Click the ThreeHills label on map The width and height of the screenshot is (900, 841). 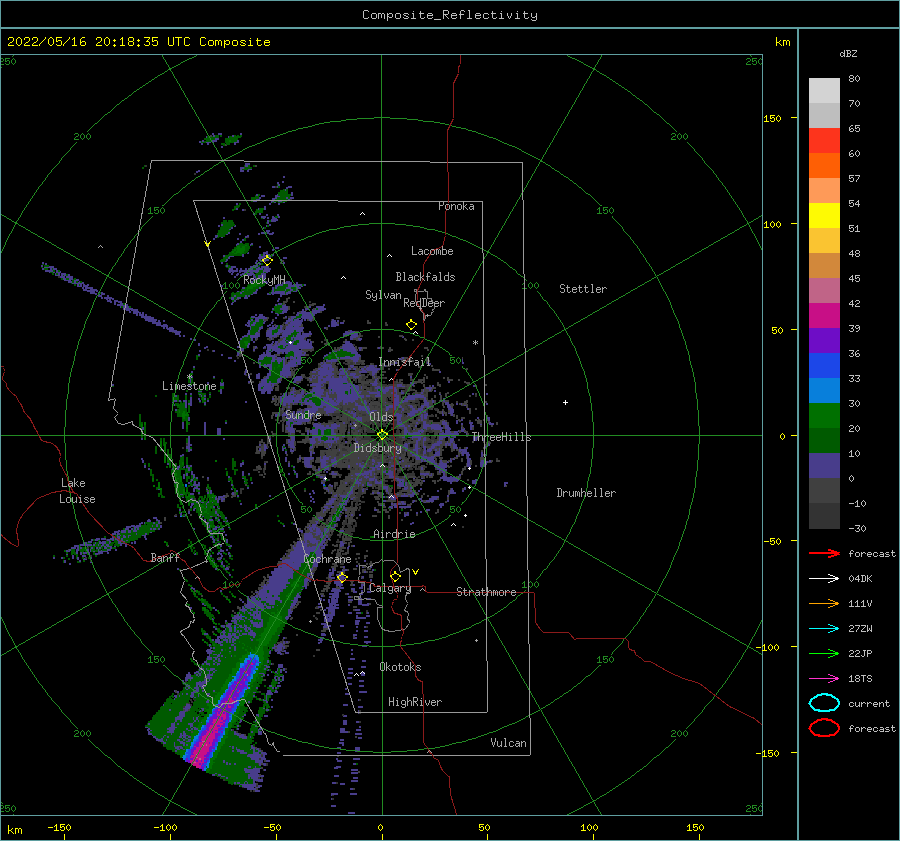[x=502, y=437]
